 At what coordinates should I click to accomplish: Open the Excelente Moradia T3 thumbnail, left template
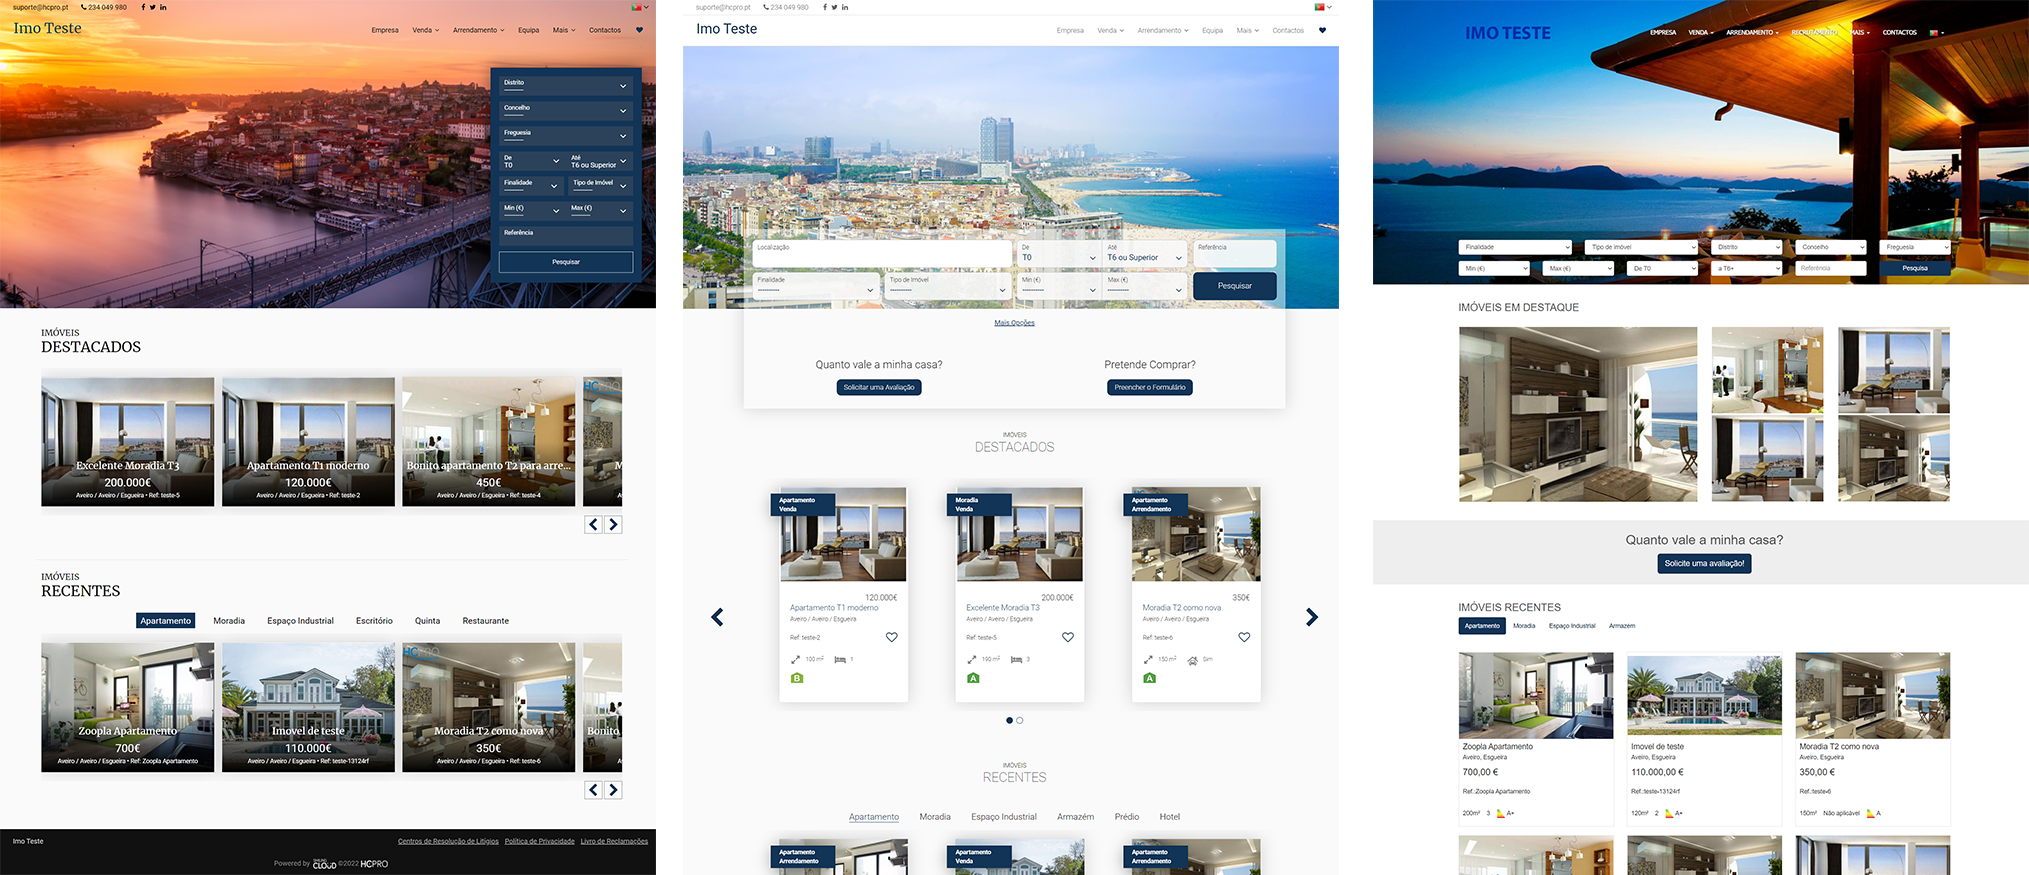coord(128,441)
